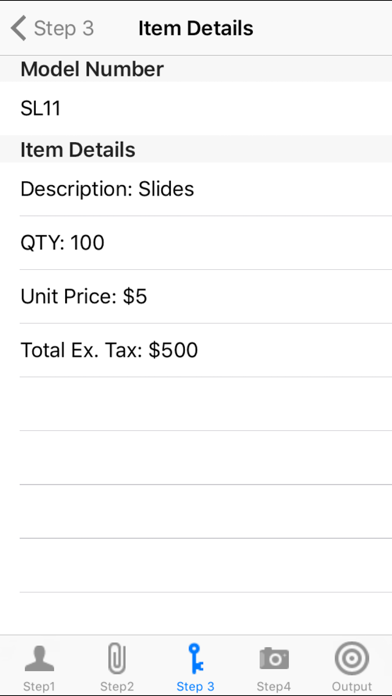Tap the Description: Slides row
Viewport: 392px width, 696px height.
point(196,189)
